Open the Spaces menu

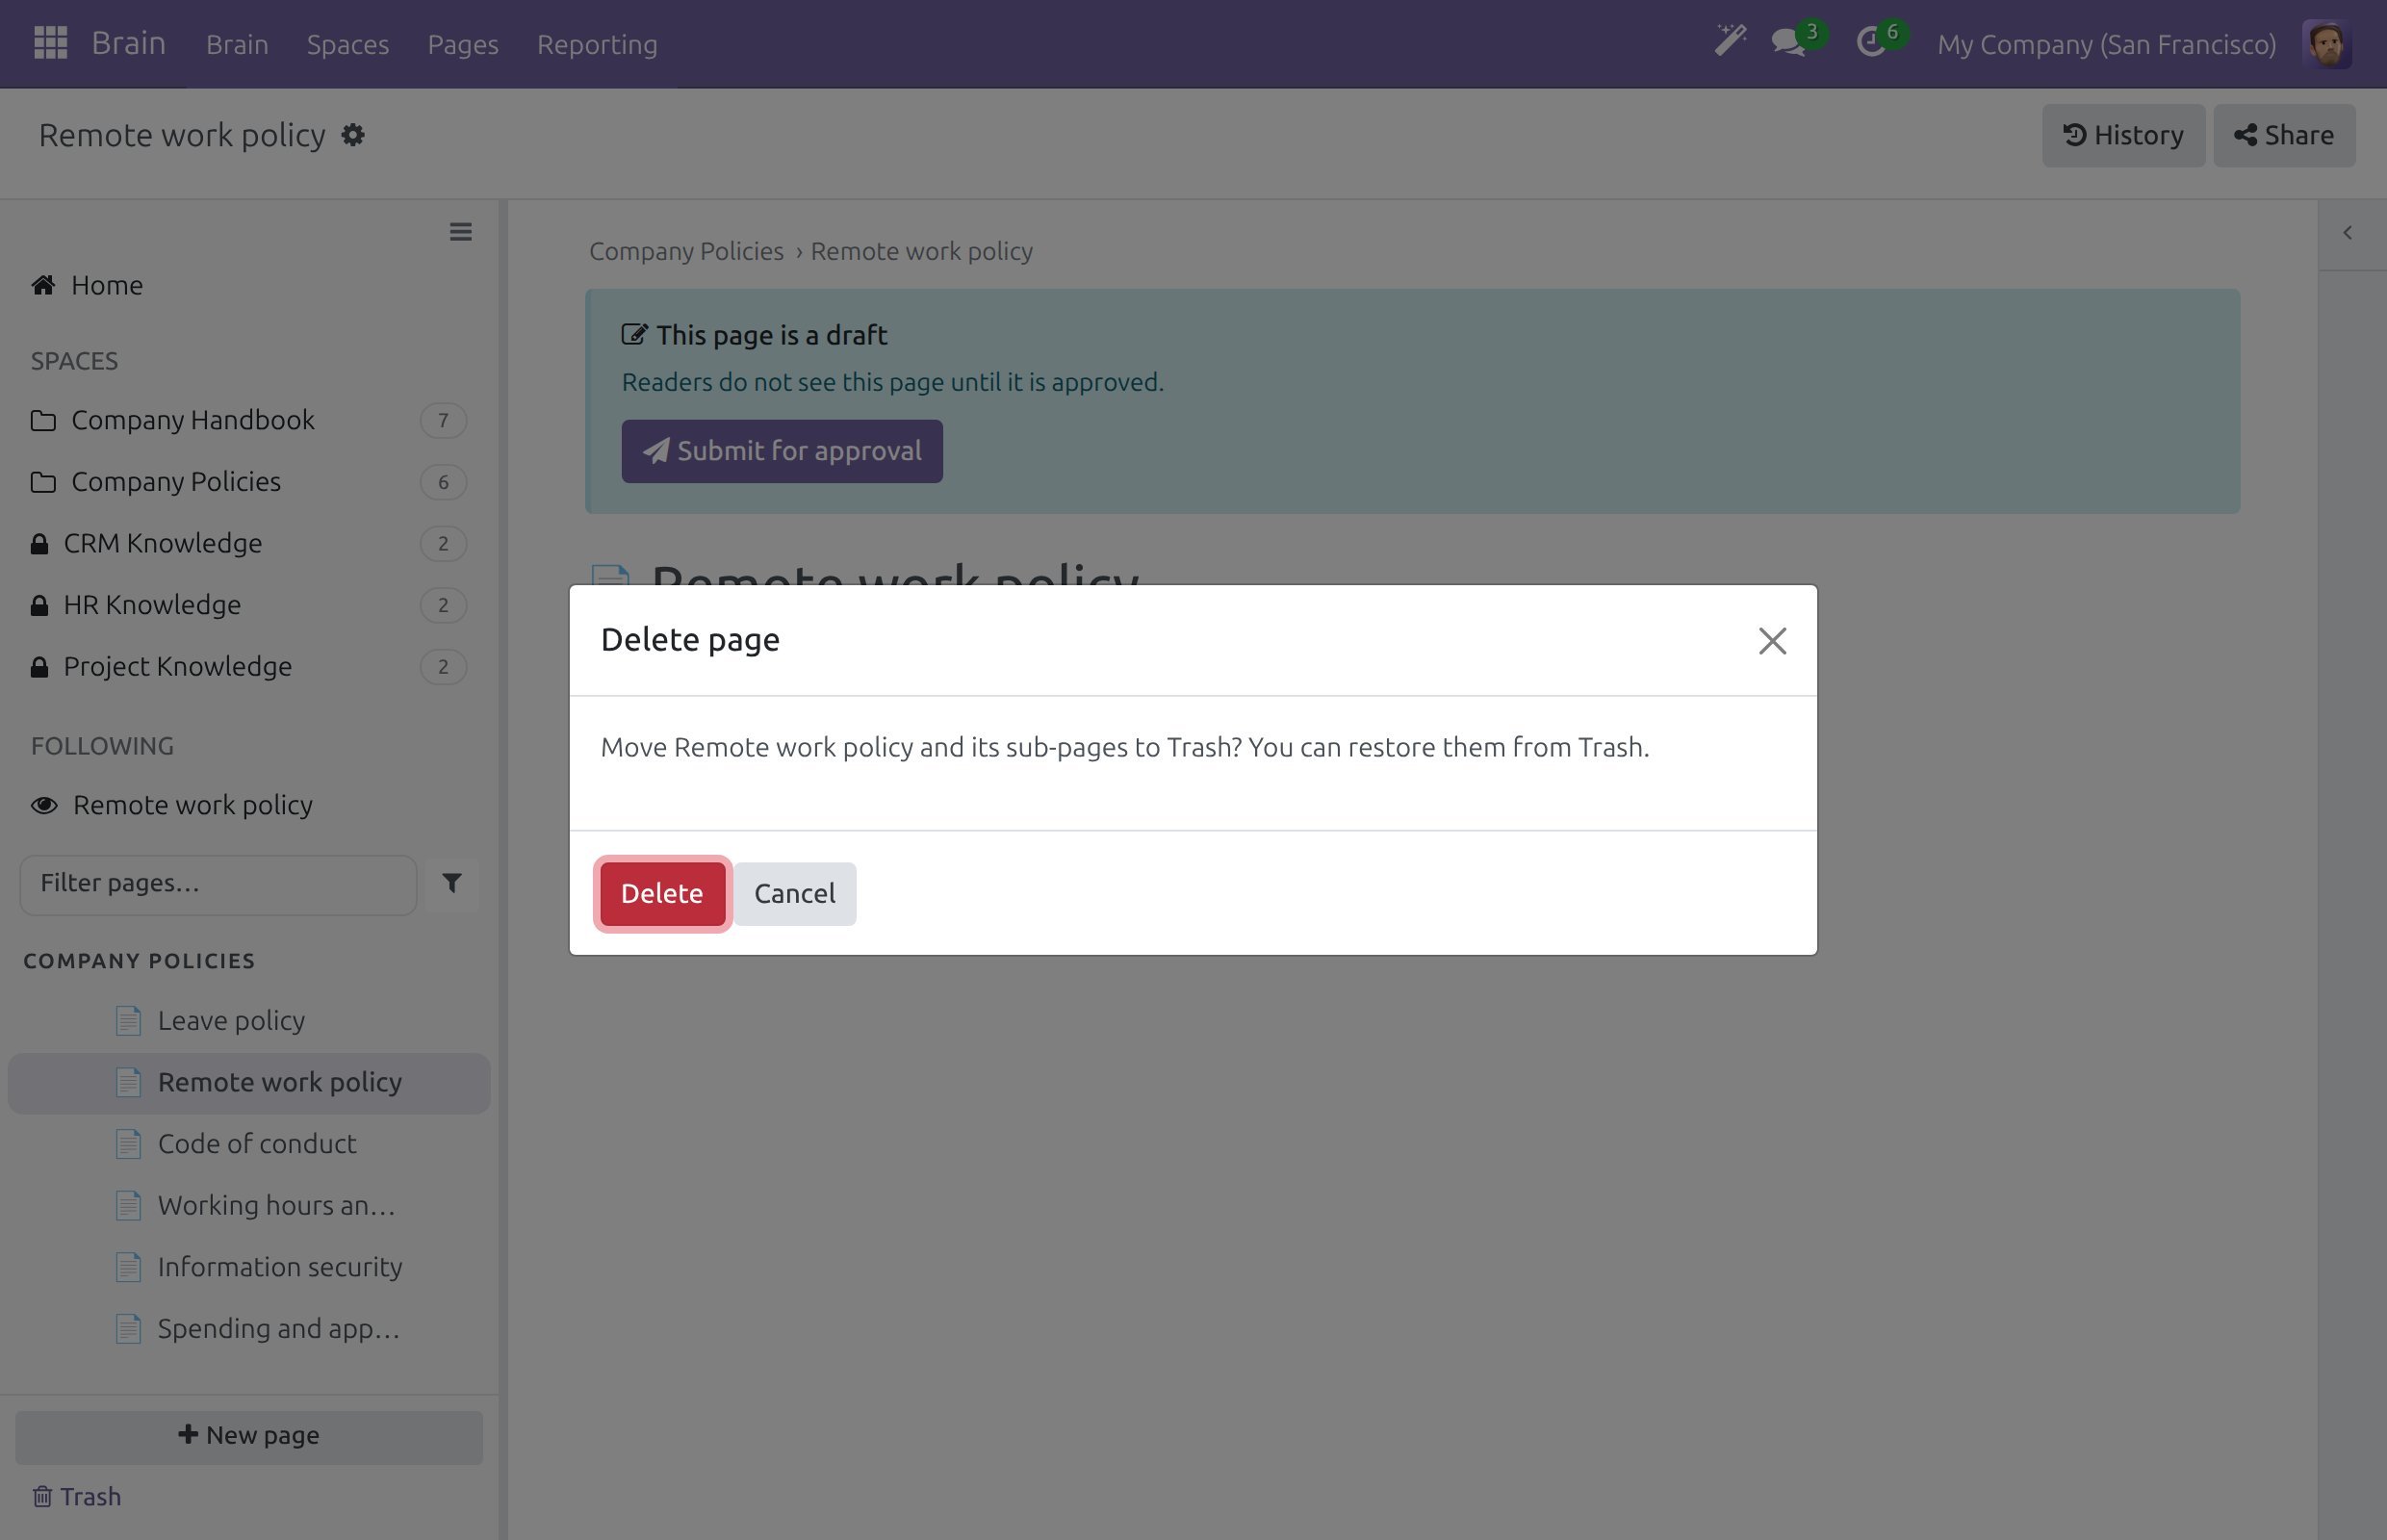pos(348,44)
